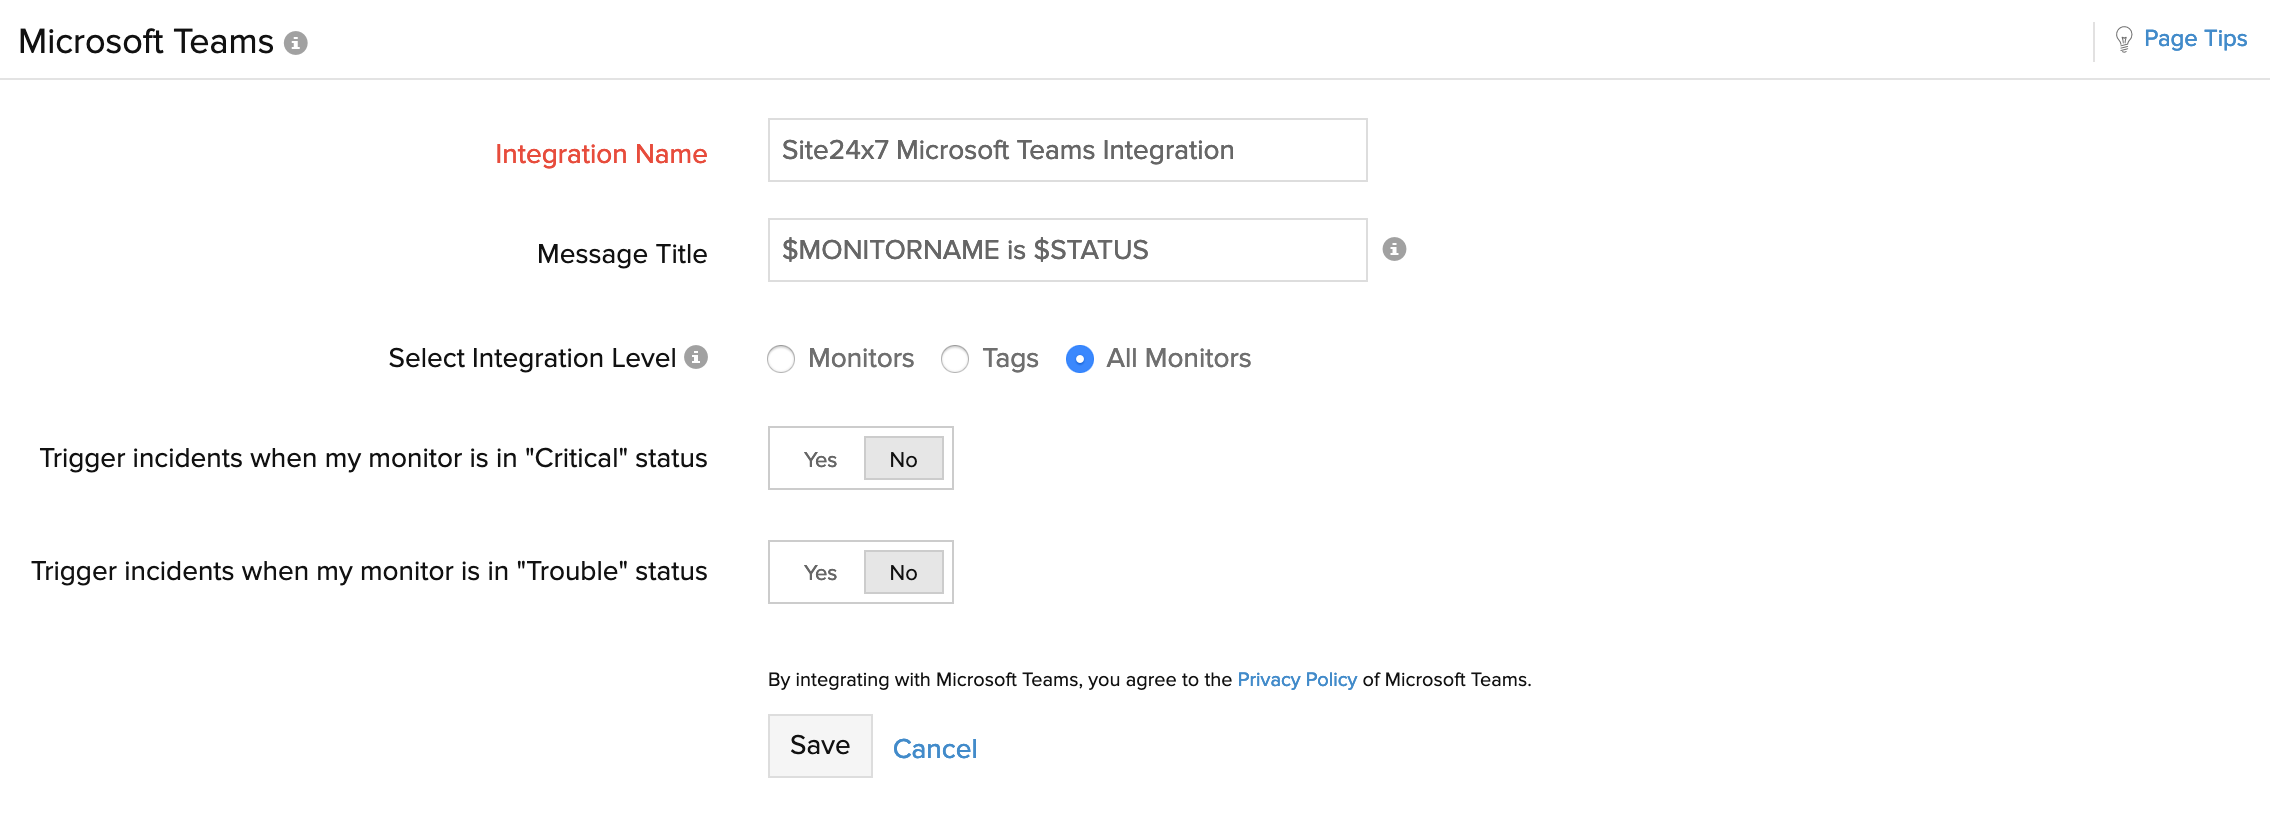Click the info icon beside Select Integration Level

[696, 357]
